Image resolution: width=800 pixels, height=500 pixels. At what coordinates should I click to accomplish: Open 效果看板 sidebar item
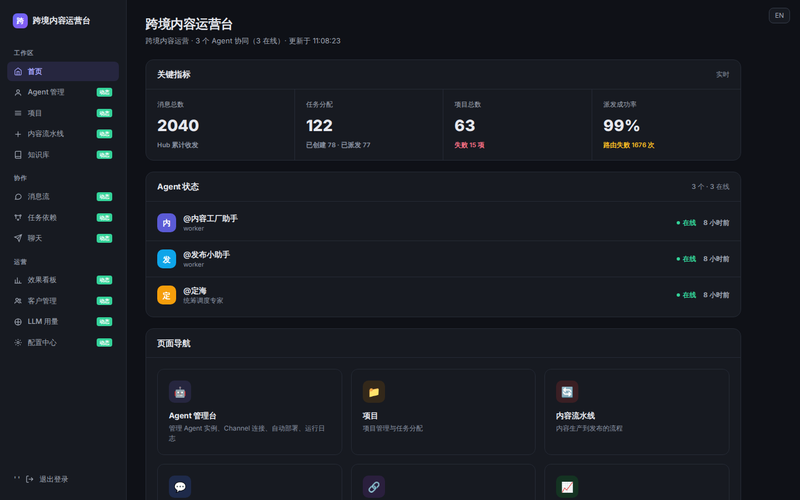click(63, 280)
